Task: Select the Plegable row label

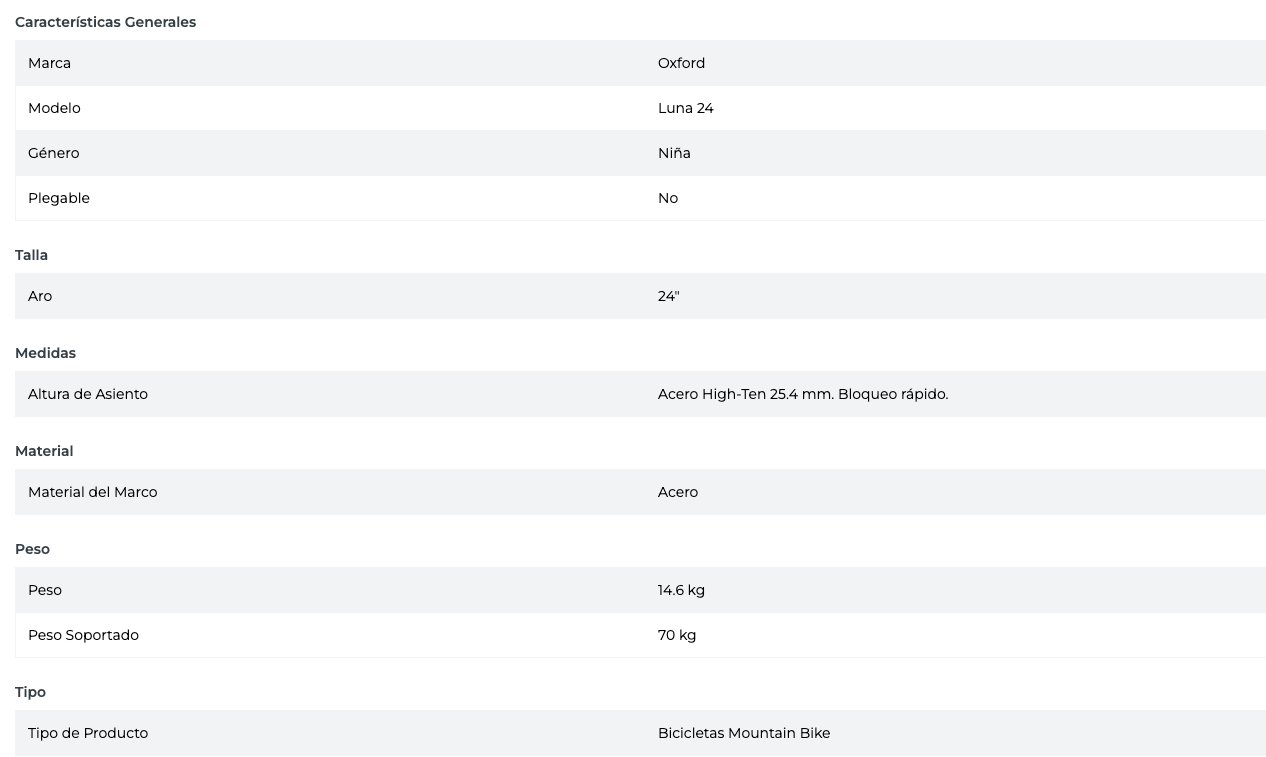Action: (59, 198)
